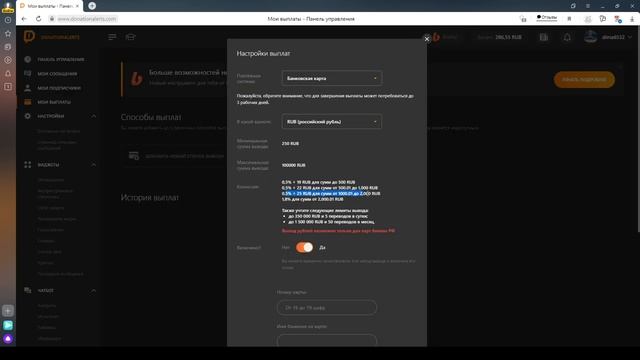Click the notifications bell in browser left sidebar
This screenshot has height=360, width=640.
tap(8, 73)
